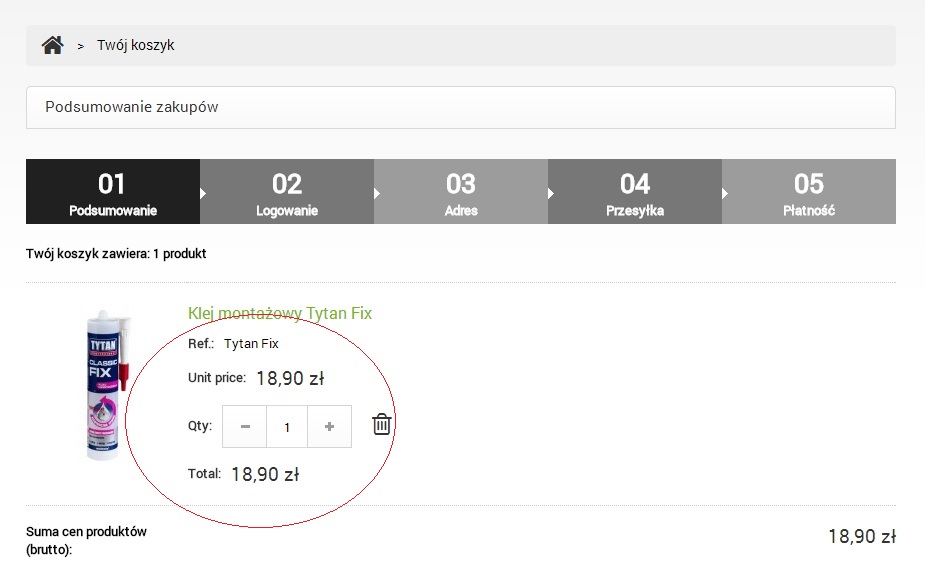
Task: Click the Twój koszyk breadcrumb
Action: coord(136,45)
